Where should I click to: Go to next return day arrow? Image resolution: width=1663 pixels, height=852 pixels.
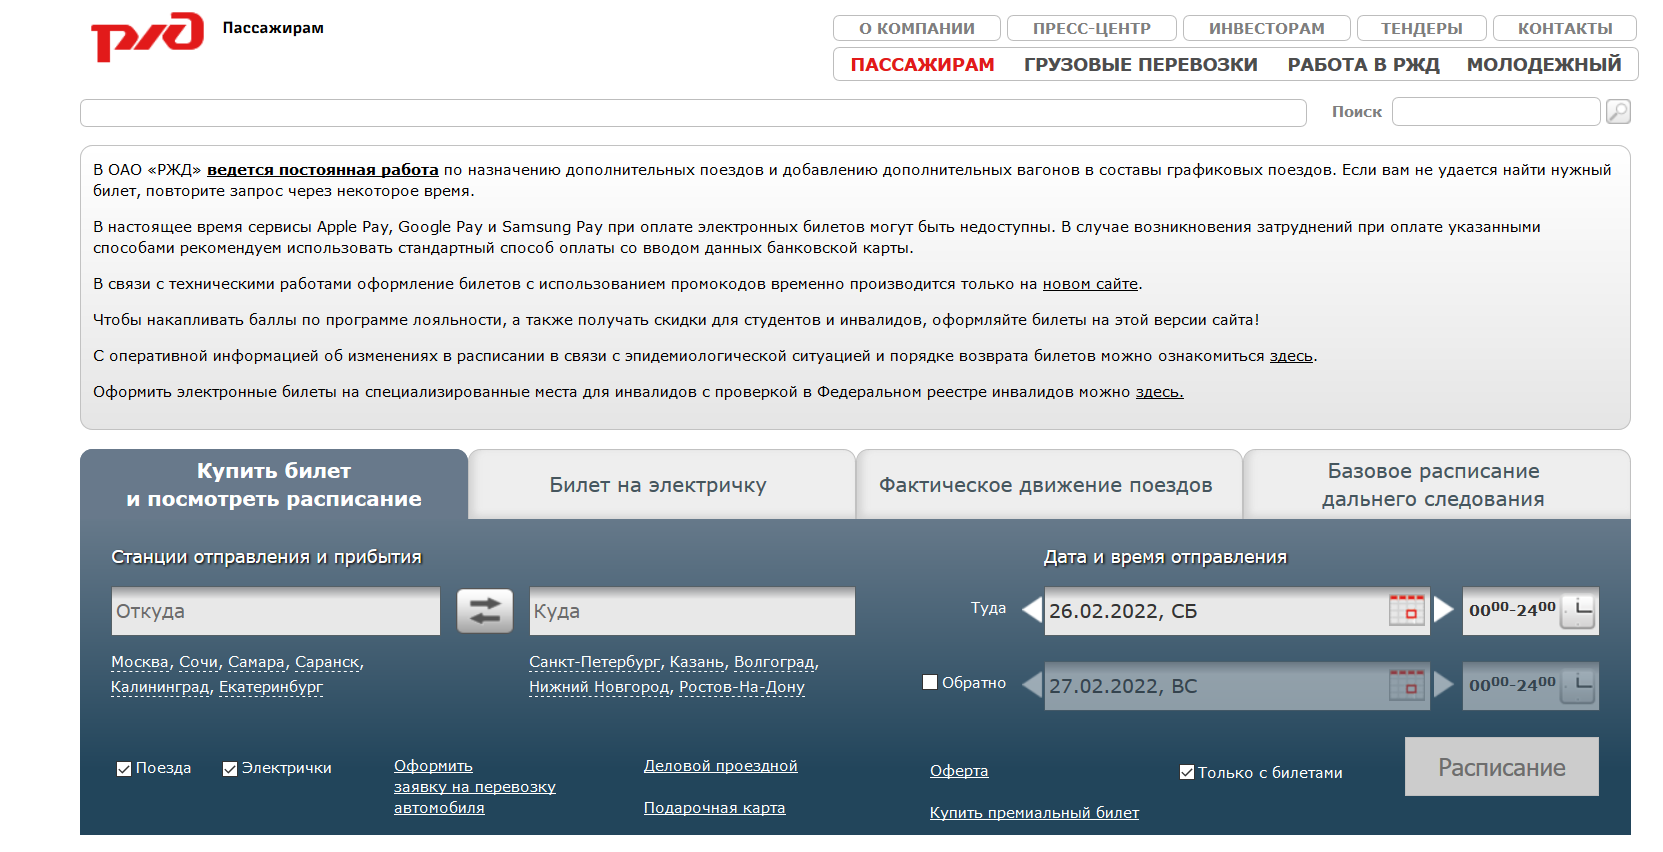point(1443,685)
